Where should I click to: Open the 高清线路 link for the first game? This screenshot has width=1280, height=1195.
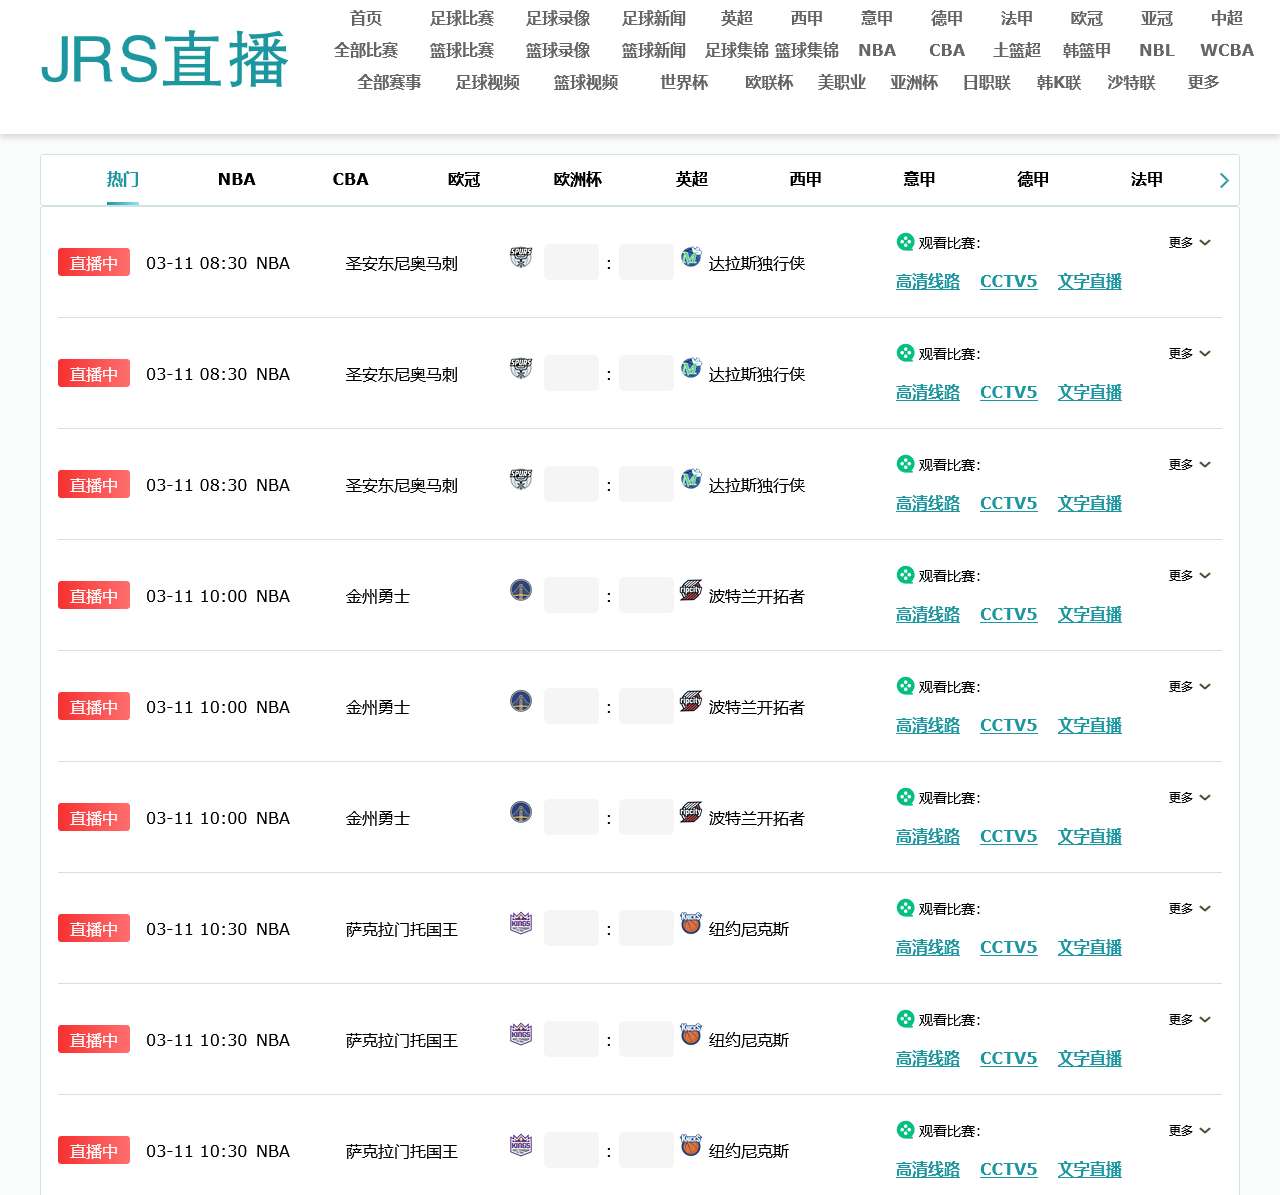click(x=927, y=281)
